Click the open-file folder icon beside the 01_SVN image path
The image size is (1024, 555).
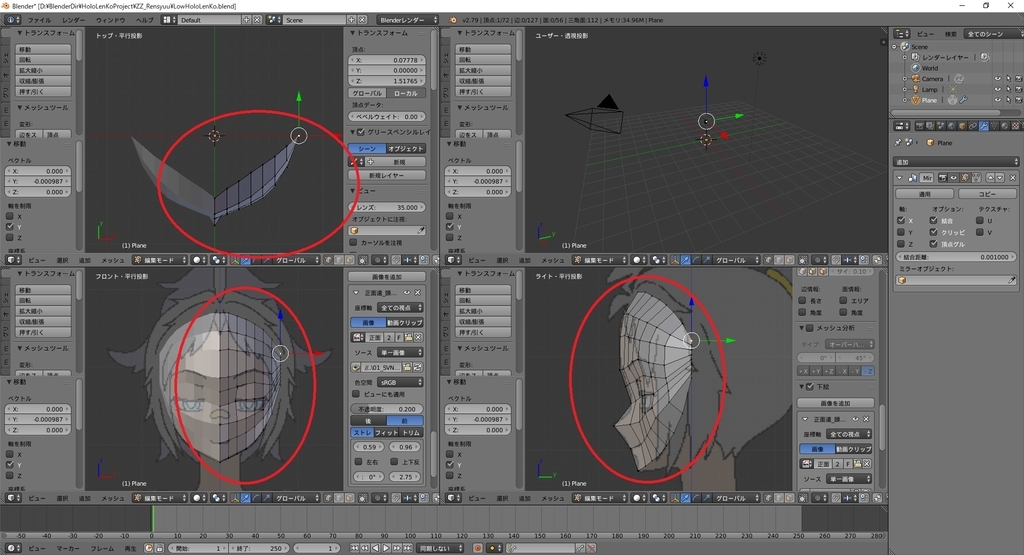tap(407, 367)
